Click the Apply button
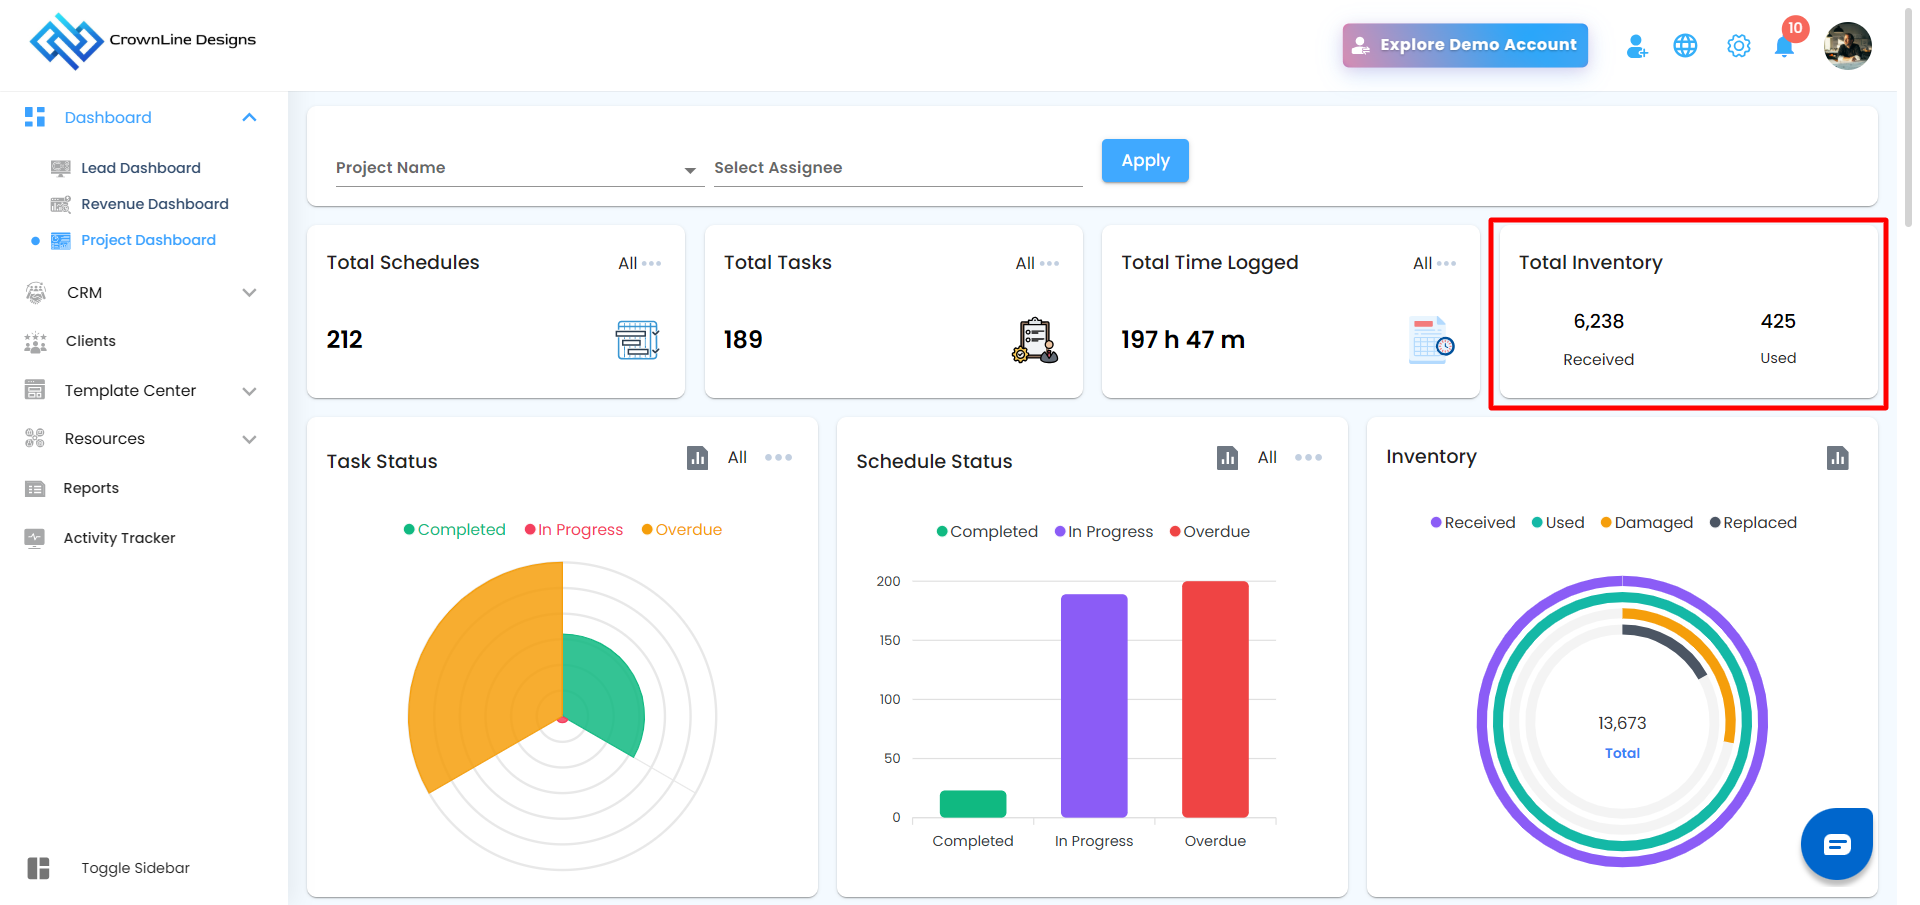This screenshot has width=1920, height=905. pos(1145,161)
